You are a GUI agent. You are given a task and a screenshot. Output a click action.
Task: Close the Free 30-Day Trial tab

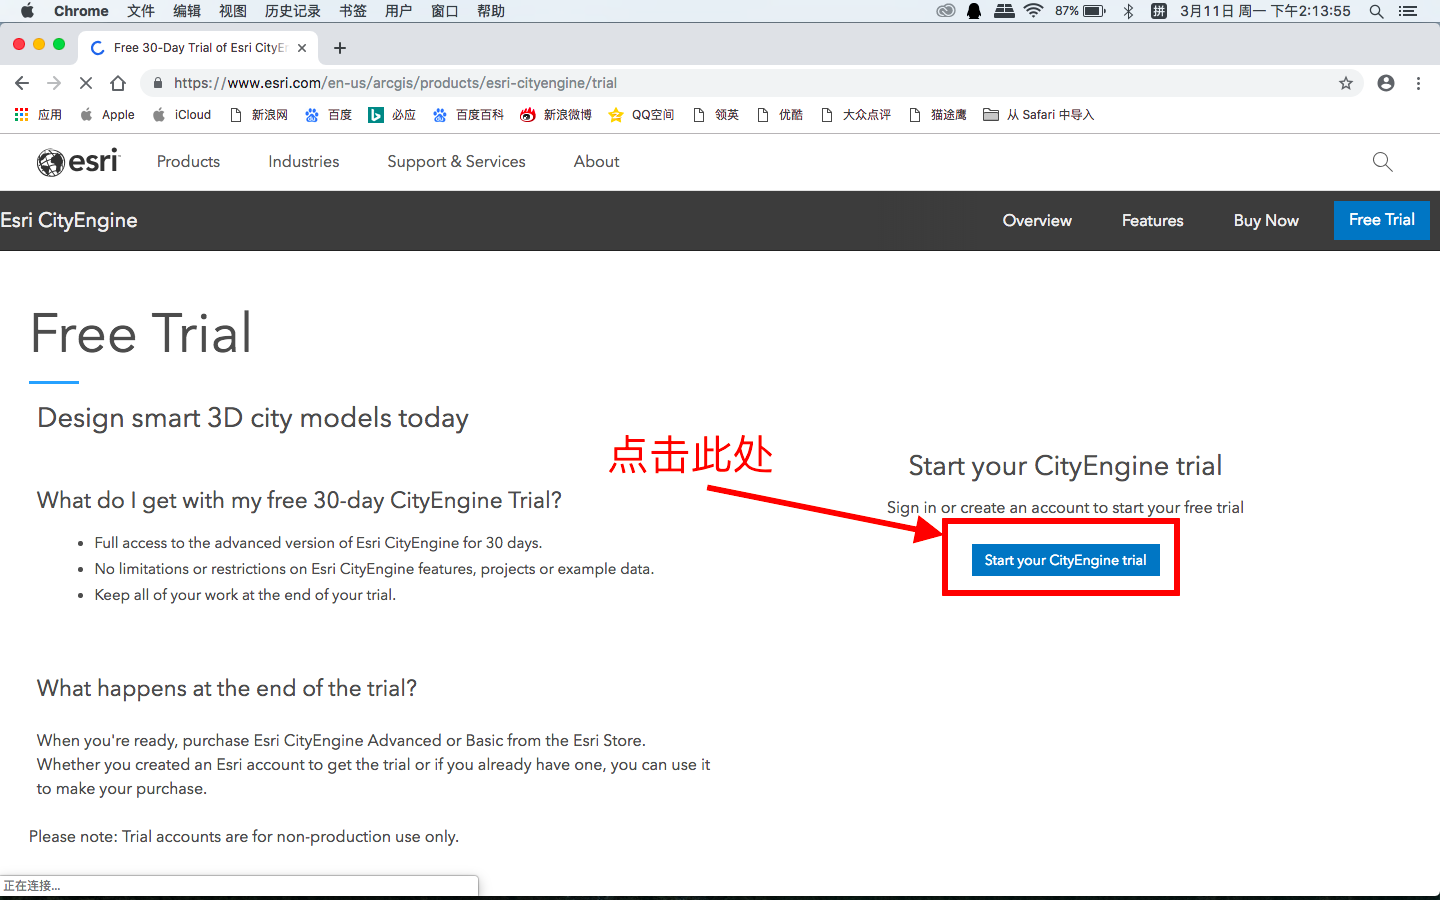(x=302, y=48)
